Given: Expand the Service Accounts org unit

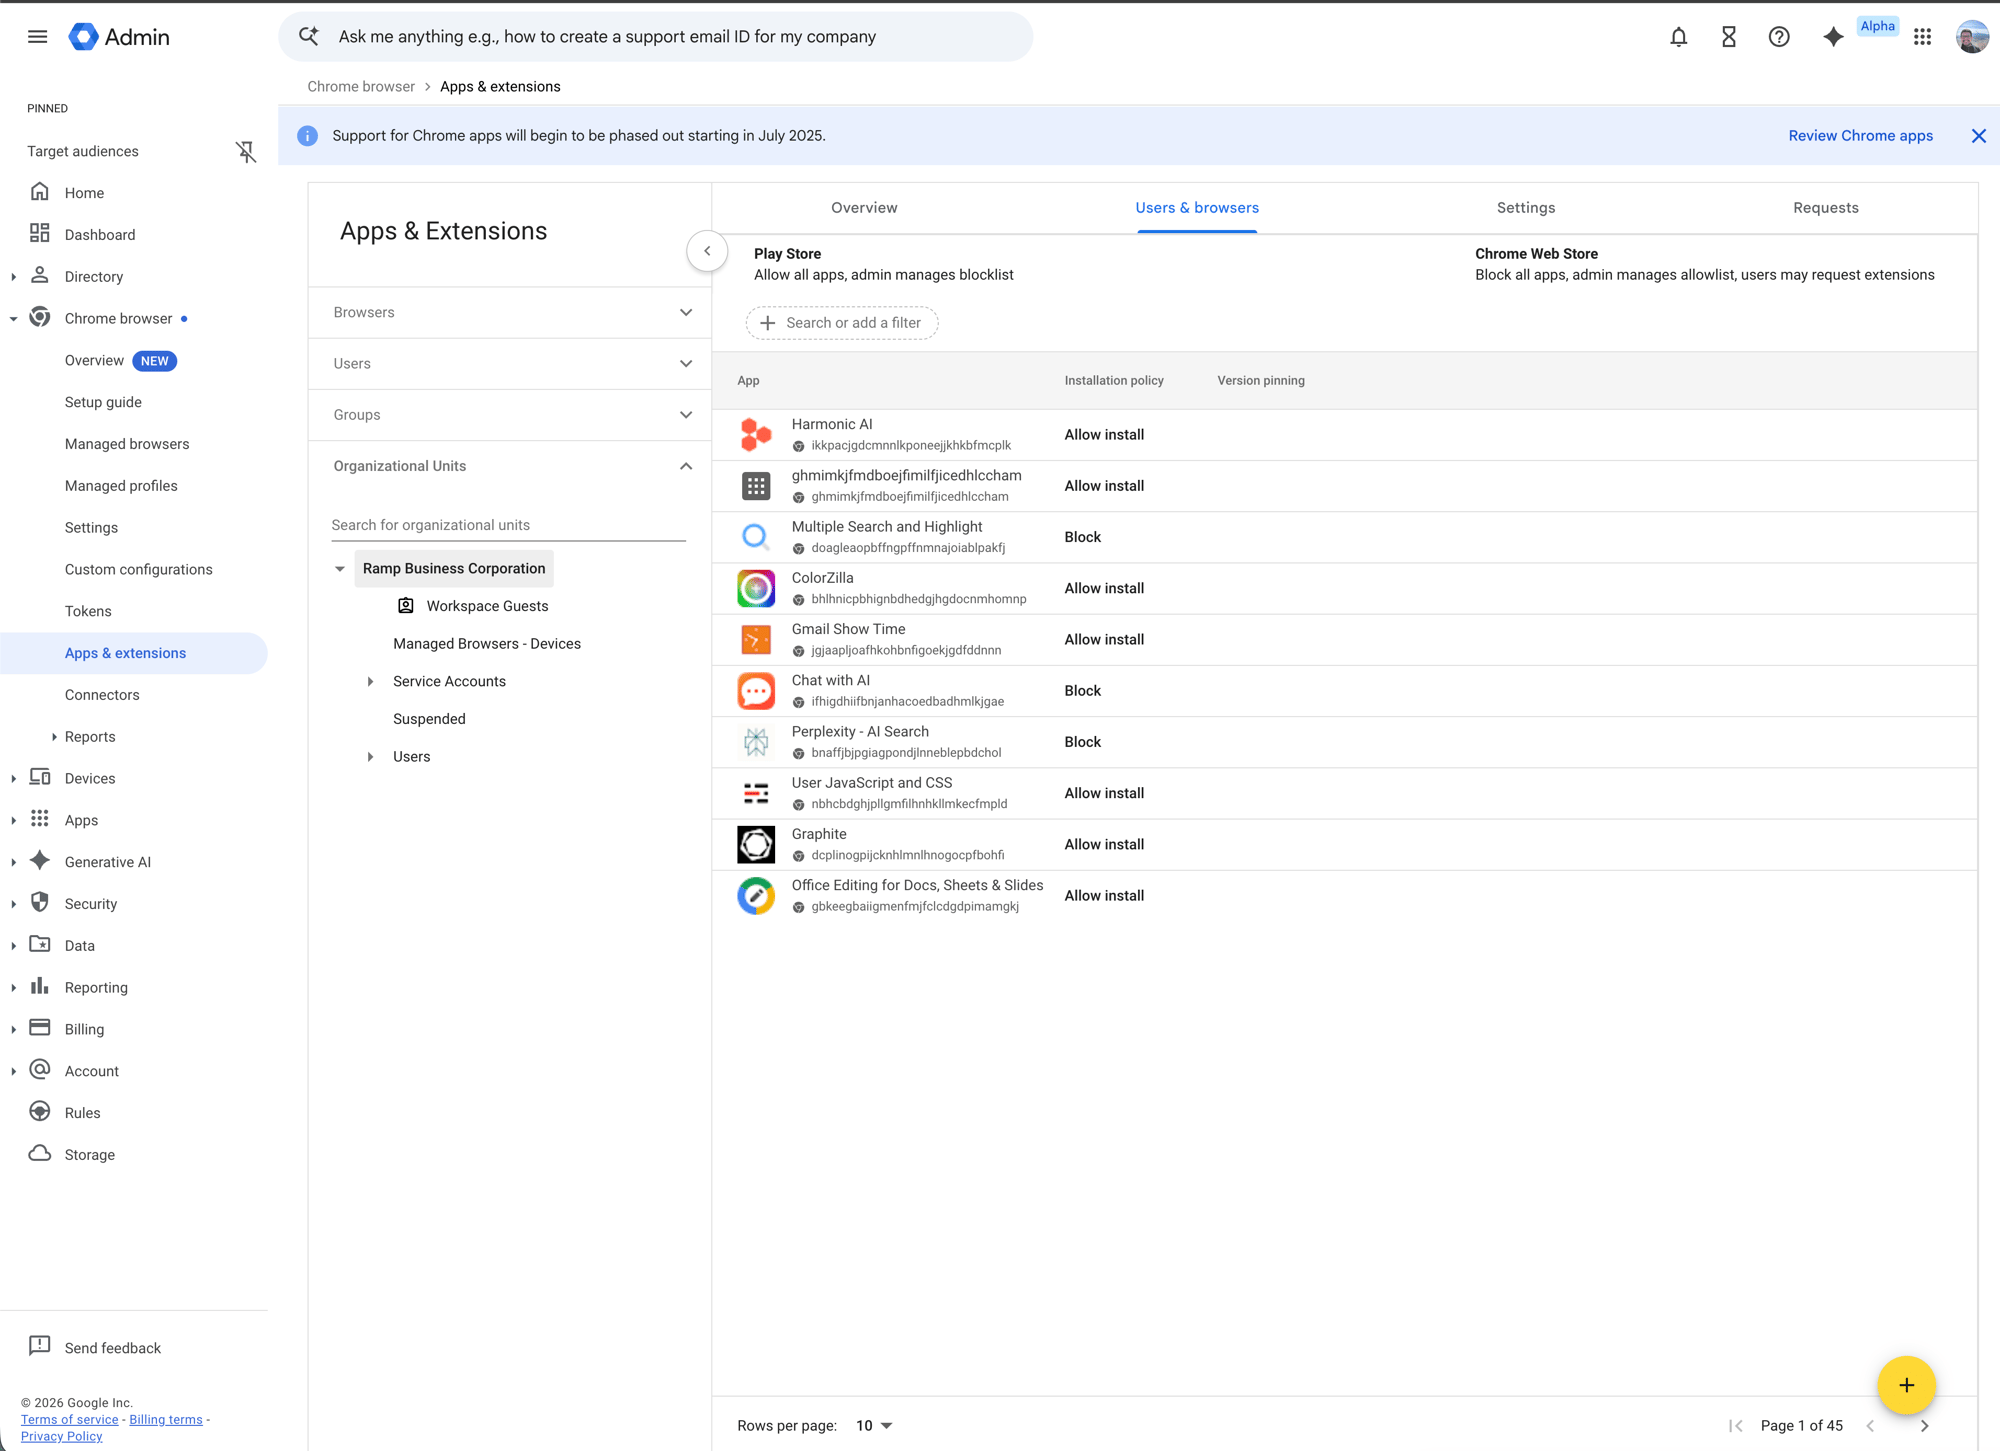Looking at the screenshot, I should 370,682.
